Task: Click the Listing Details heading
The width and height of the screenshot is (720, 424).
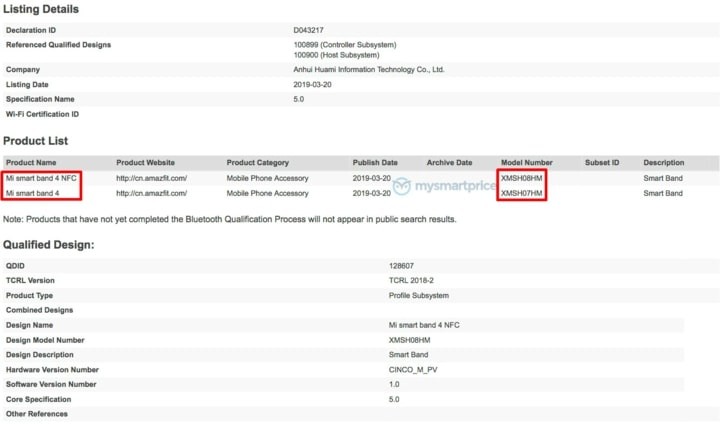Action: 41,9
